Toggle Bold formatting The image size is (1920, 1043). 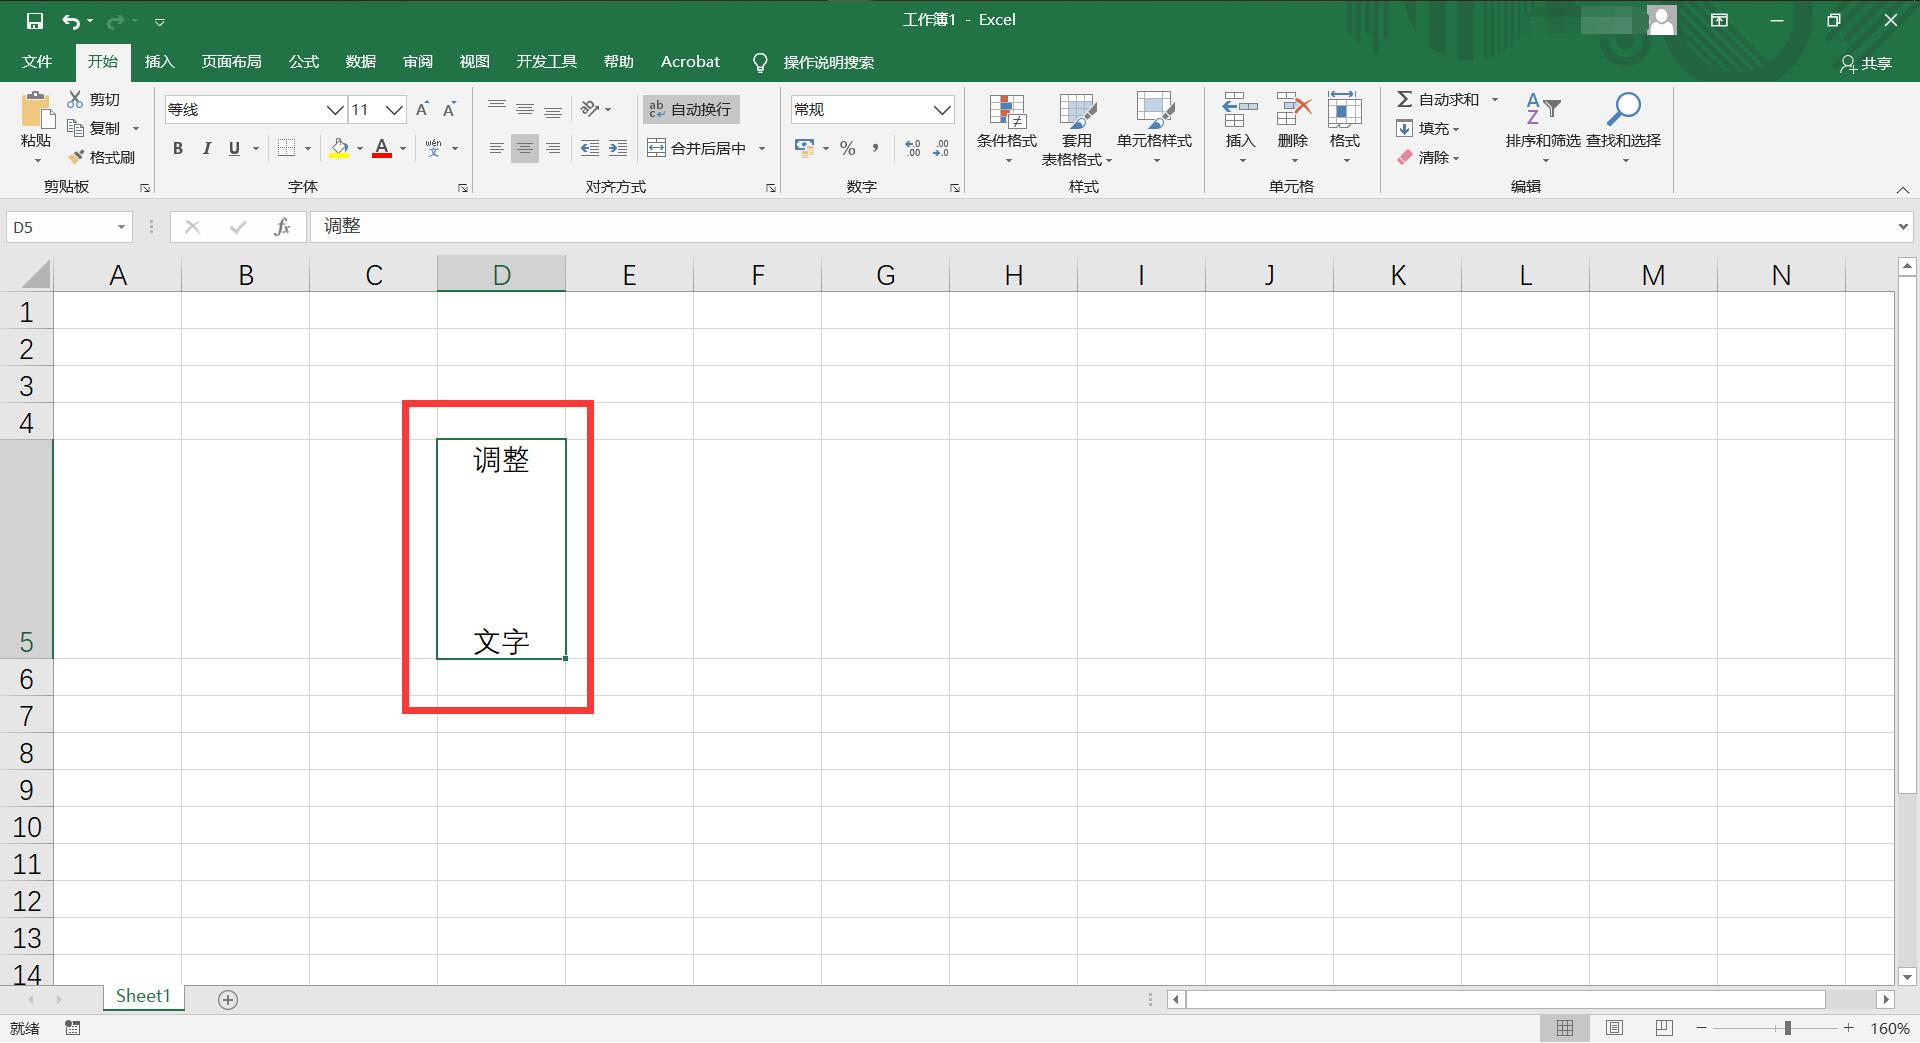pos(178,148)
